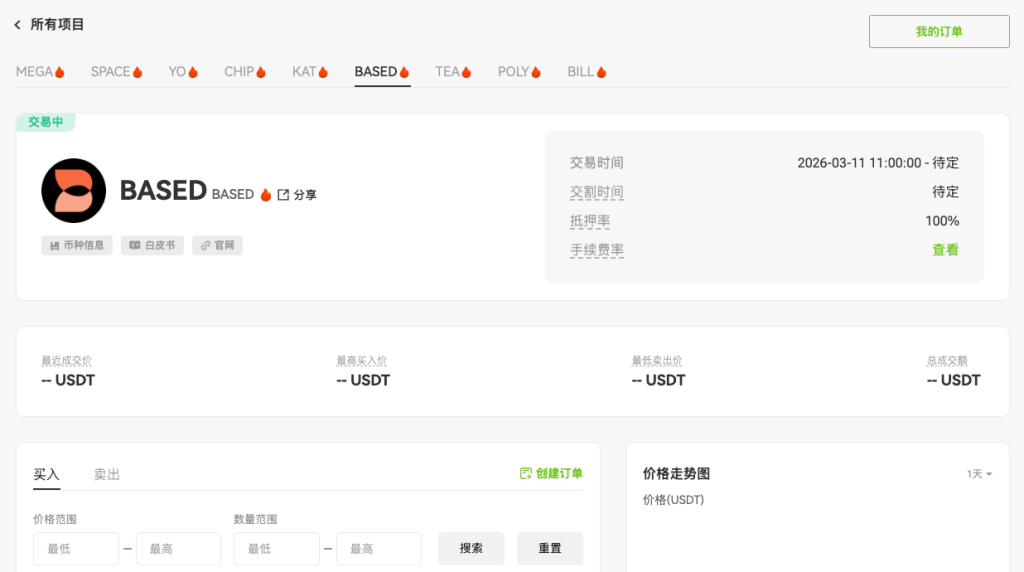This screenshot has height=572, width=1024.
Task: Click the BASED token logo
Action: click(74, 191)
